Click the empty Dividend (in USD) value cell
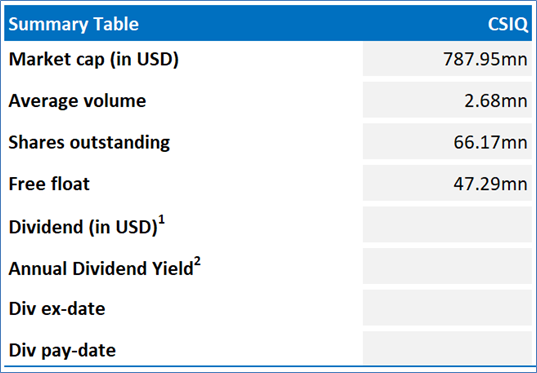Image resolution: width=537 pixels, height=373 pixels. [x=447, y=224]
